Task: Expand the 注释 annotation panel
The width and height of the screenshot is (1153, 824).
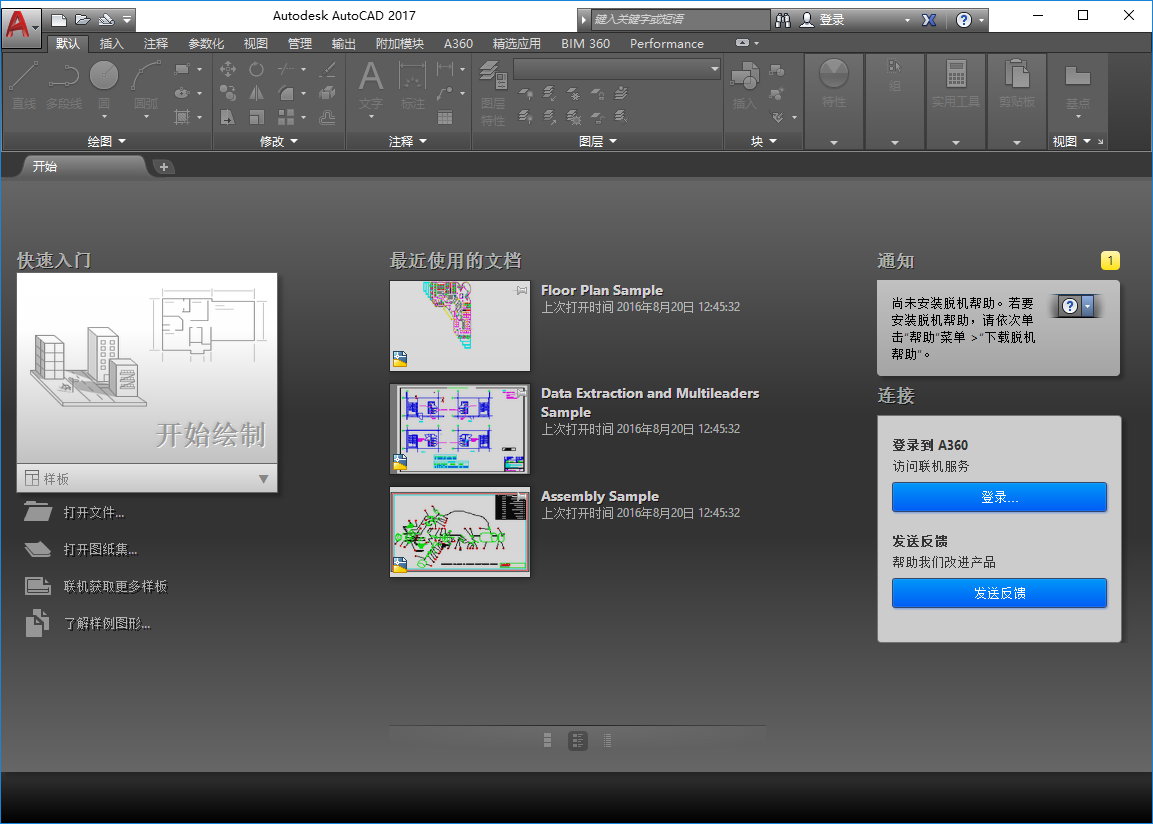Action: [x=407, y=141]
